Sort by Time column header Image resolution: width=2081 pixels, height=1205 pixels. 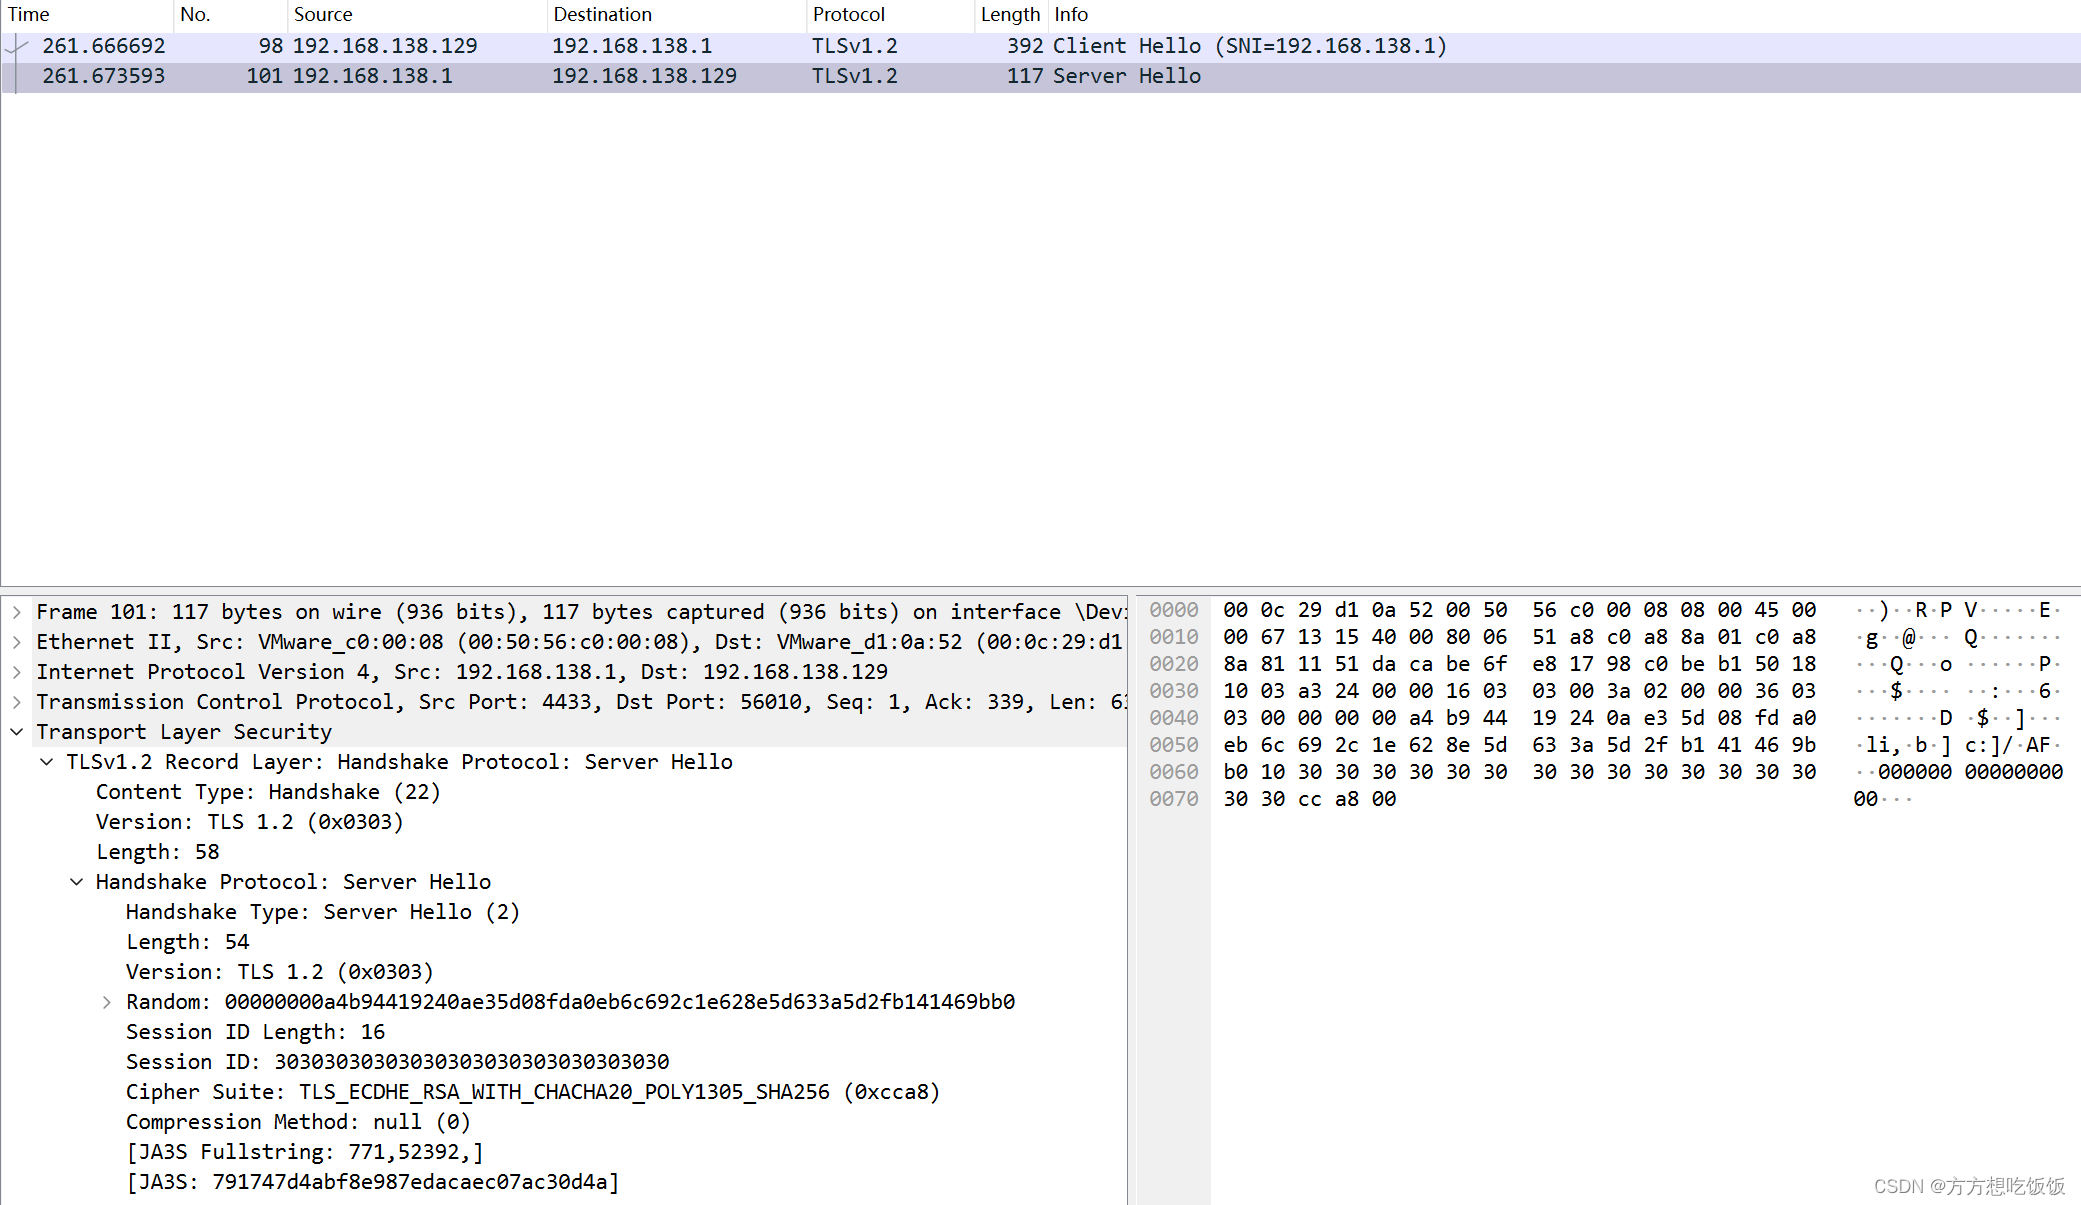(29, 14)
